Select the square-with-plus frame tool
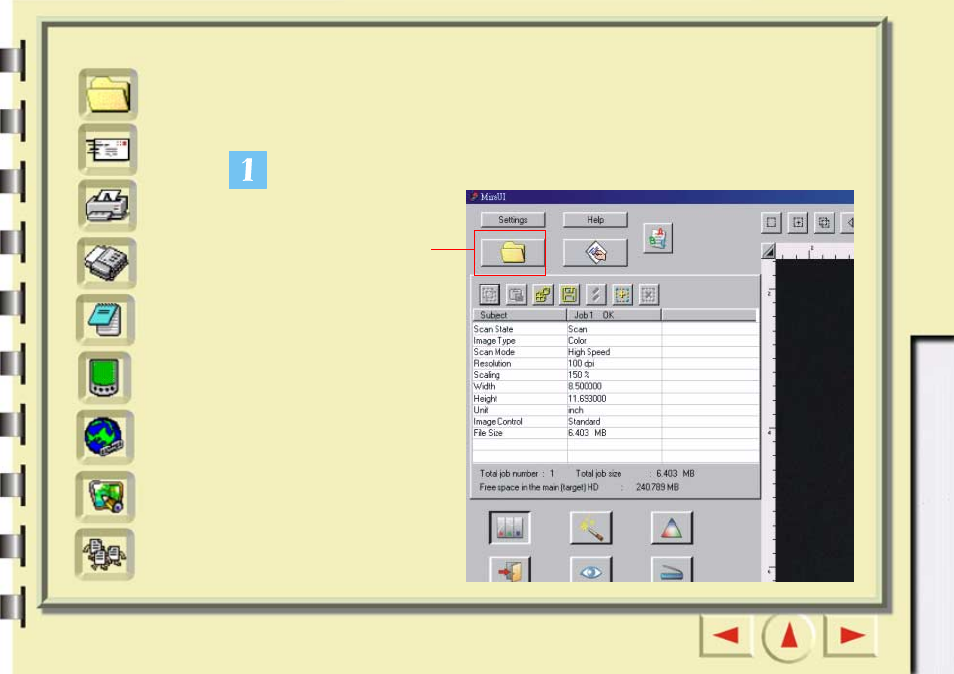 (798, 223)
